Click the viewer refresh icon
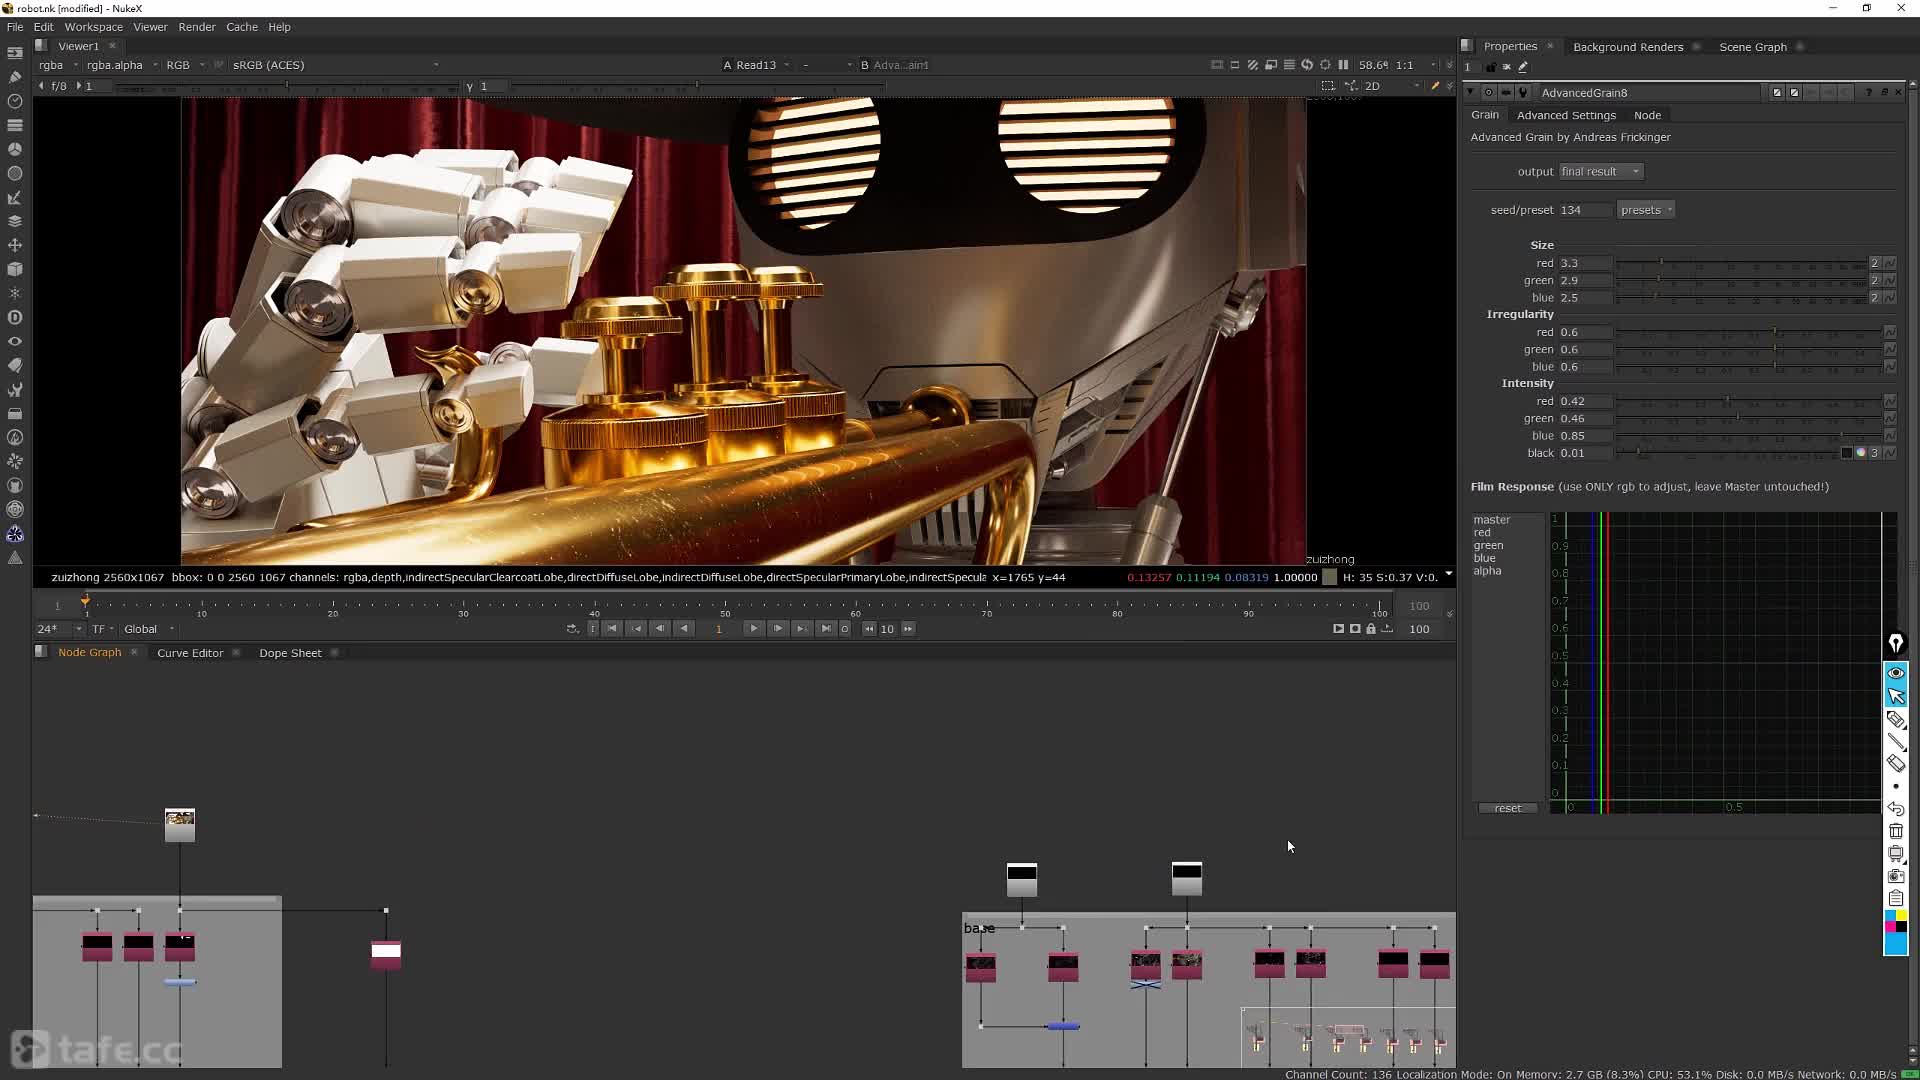The height and width of the screenshot is (1080, 1920). tap(1307, 65)
